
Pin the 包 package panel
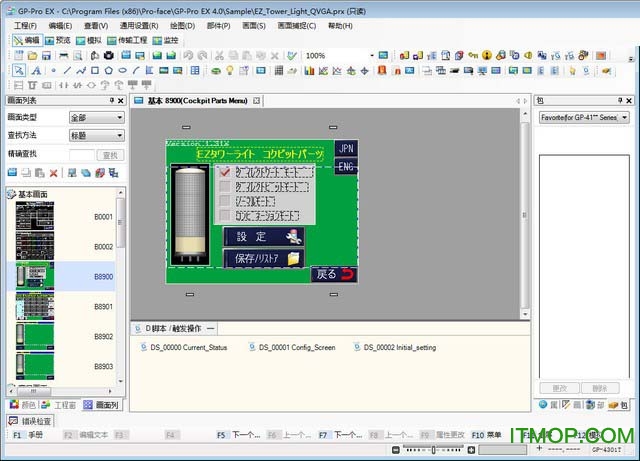point(620,100)
